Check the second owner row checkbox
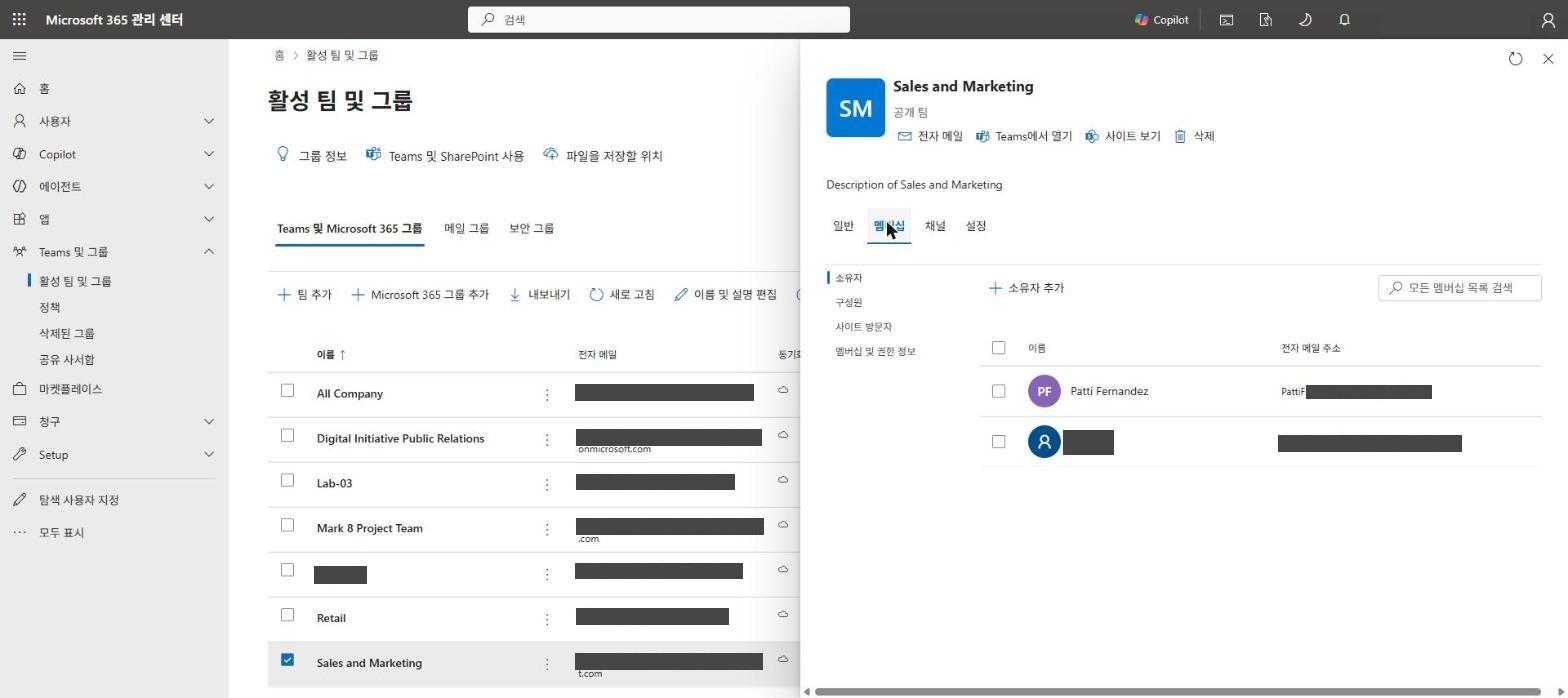The image size is (1568, 698). click(x=998, y=441)
